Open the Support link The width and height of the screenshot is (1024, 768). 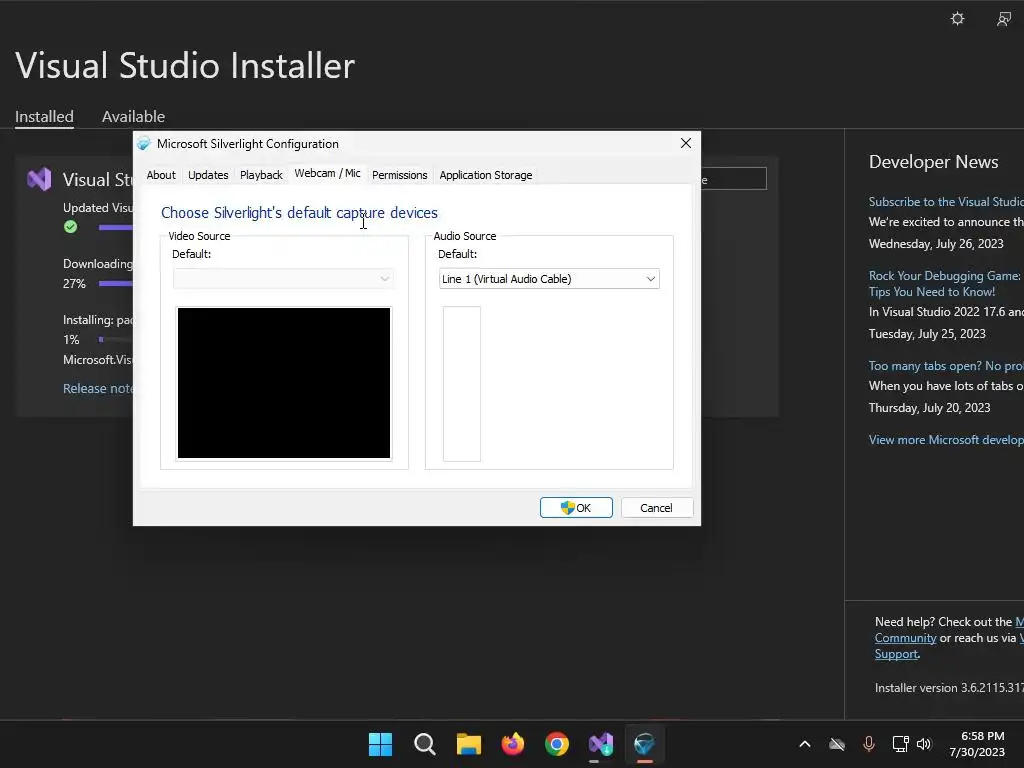(896, 654)
